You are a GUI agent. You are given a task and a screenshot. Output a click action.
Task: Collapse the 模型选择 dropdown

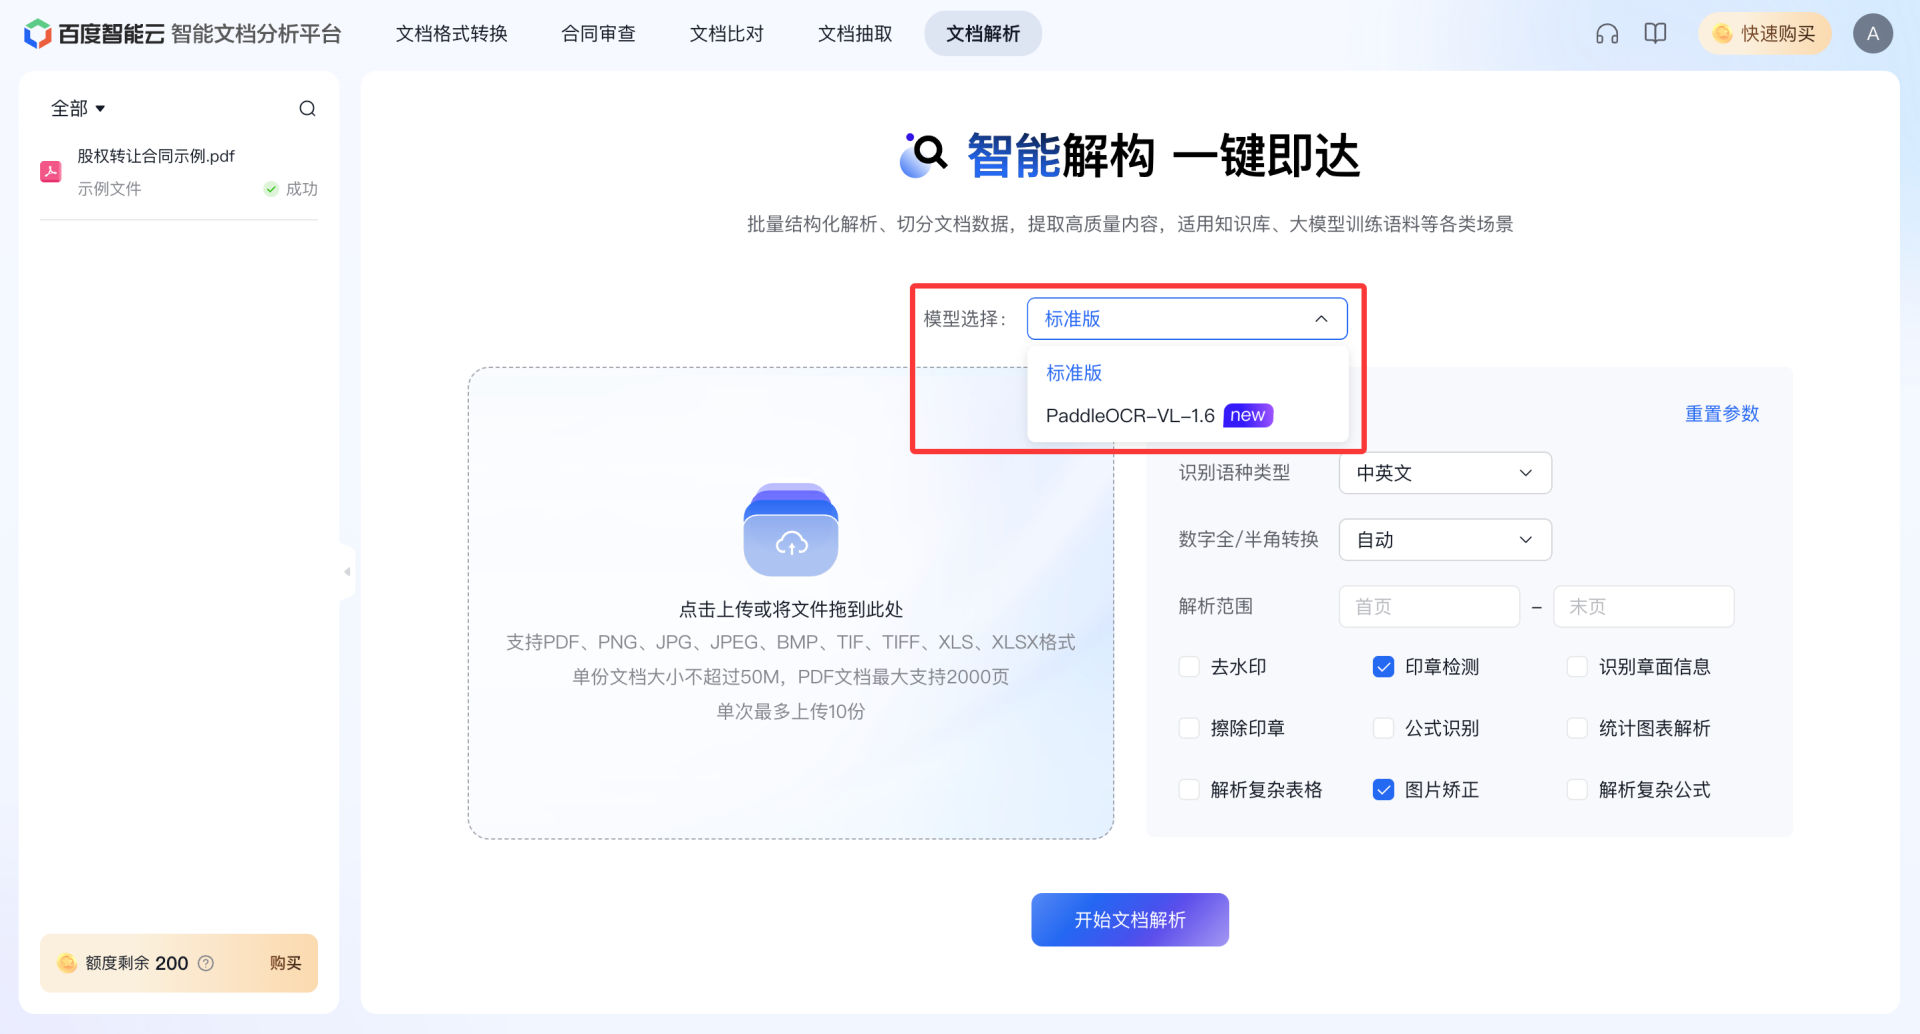click(x=1187, y=319)
